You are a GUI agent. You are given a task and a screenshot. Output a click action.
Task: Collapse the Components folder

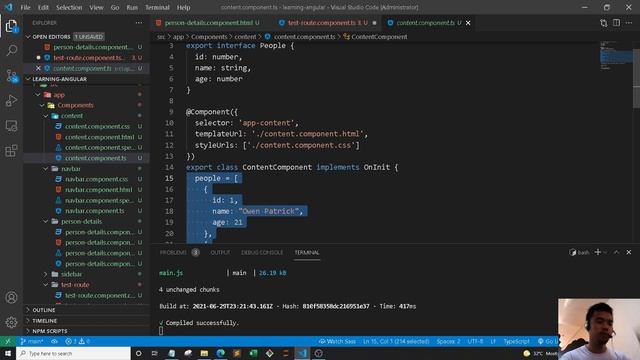pyautogui.click(x=42, y=105)
